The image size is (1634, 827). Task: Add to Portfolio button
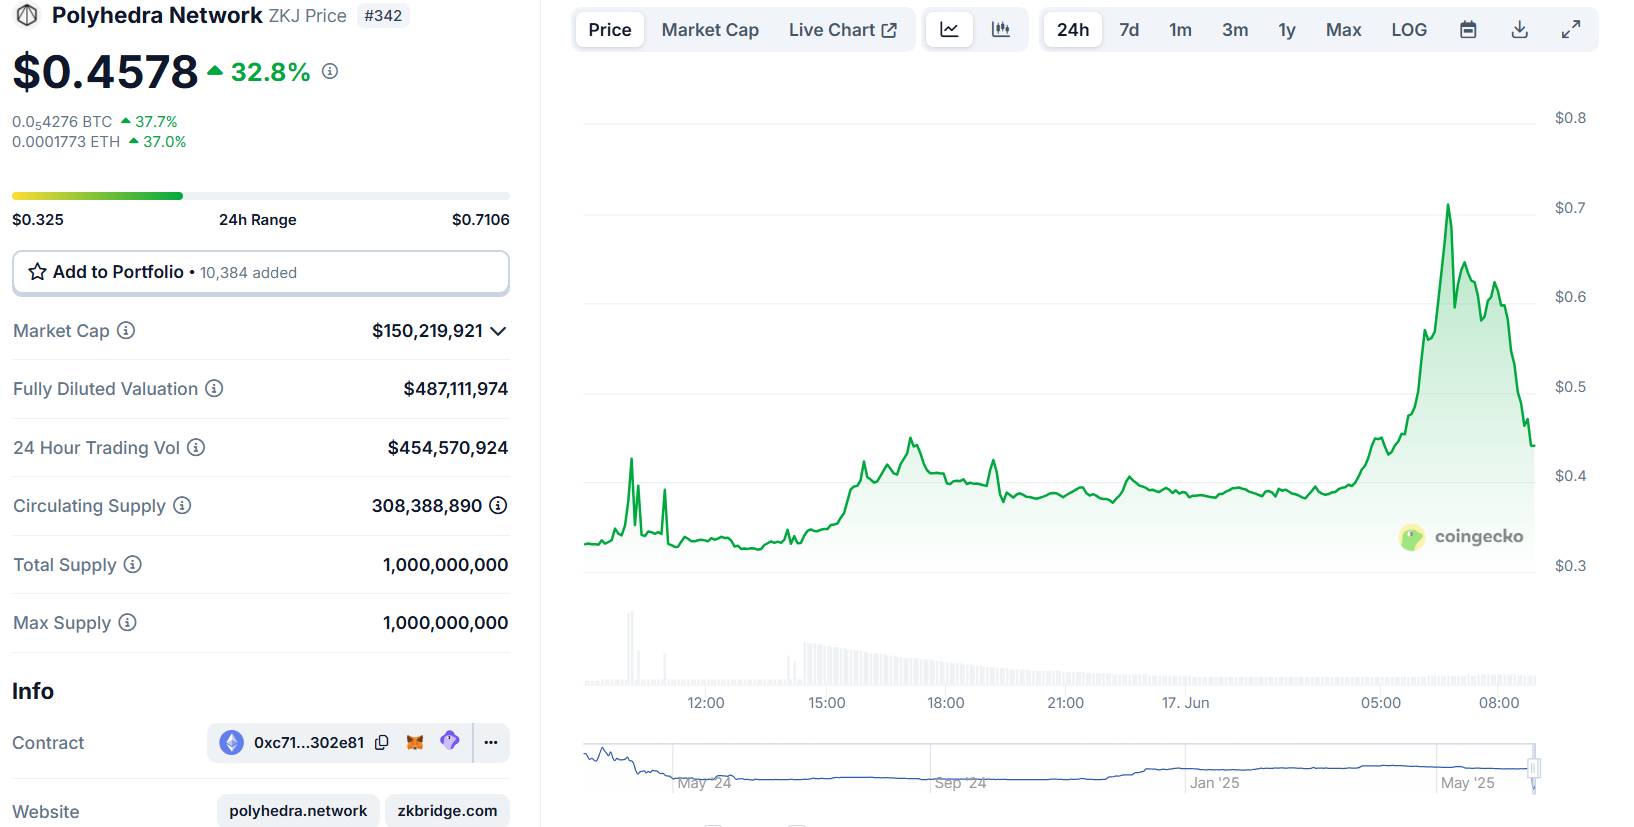pyautogui.click(x=261, y=272)
